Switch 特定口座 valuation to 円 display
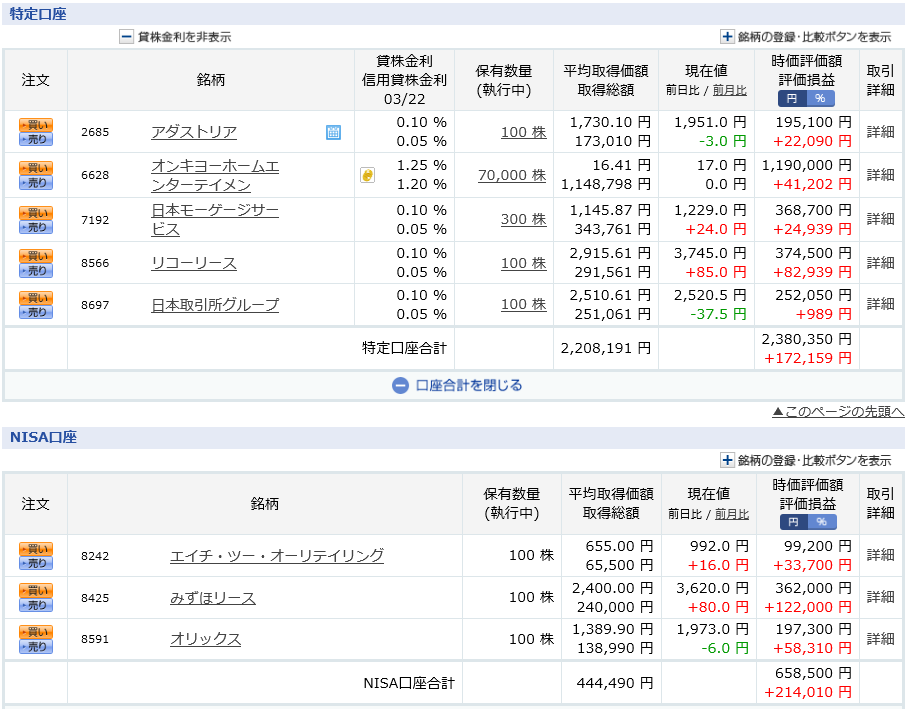The image size is (911, 709). click(792, 98)
